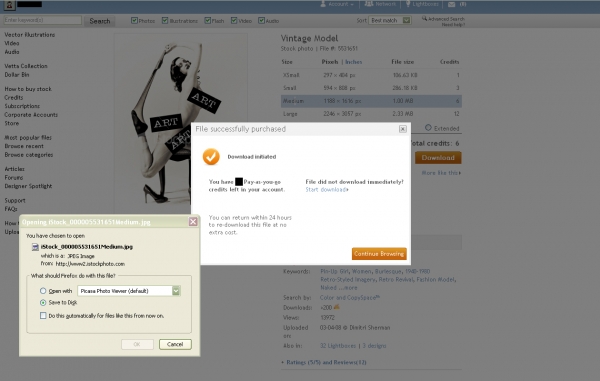The height and width of the screenshot is (381, 600).
Task: Click the Need help link
Action: 453,24
